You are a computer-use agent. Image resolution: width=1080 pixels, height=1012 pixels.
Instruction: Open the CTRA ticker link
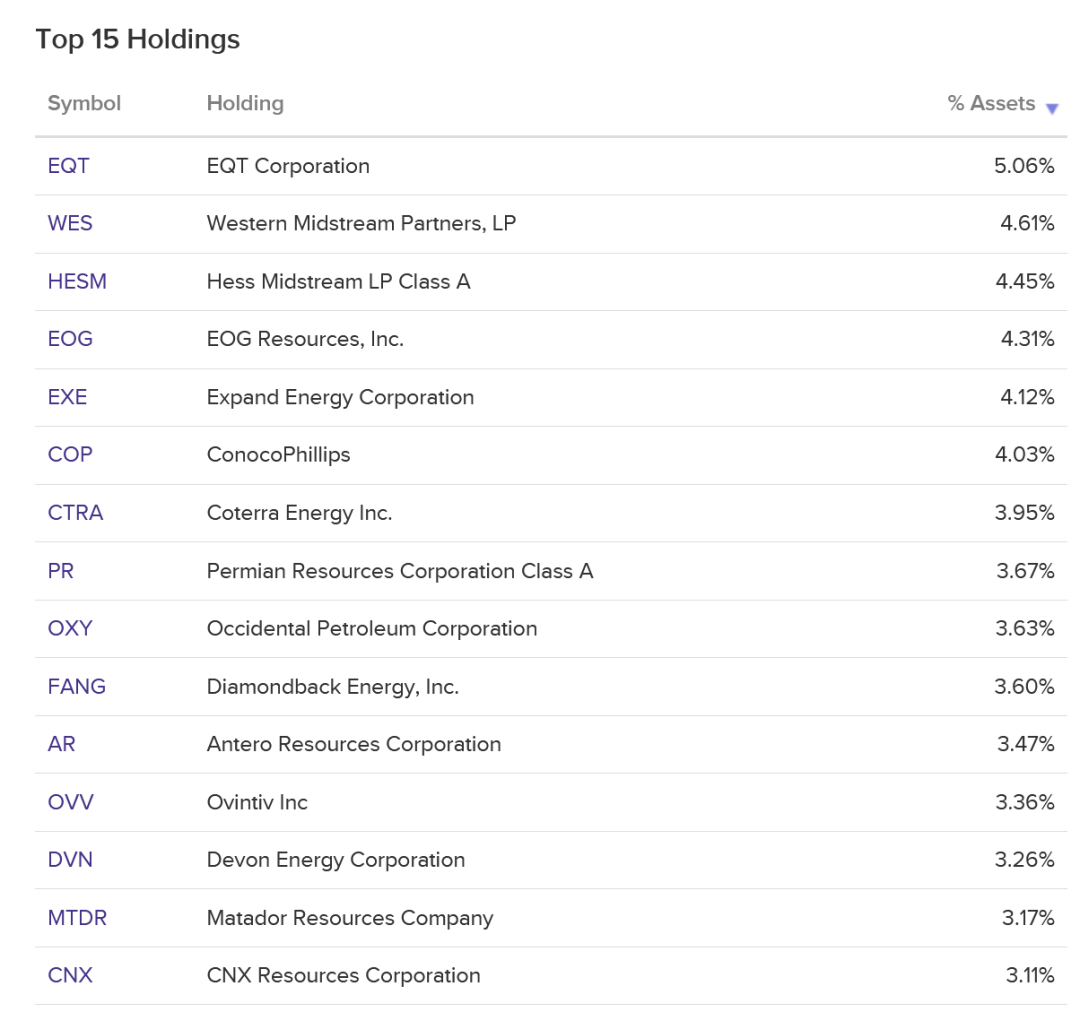(x=75, y=513)
